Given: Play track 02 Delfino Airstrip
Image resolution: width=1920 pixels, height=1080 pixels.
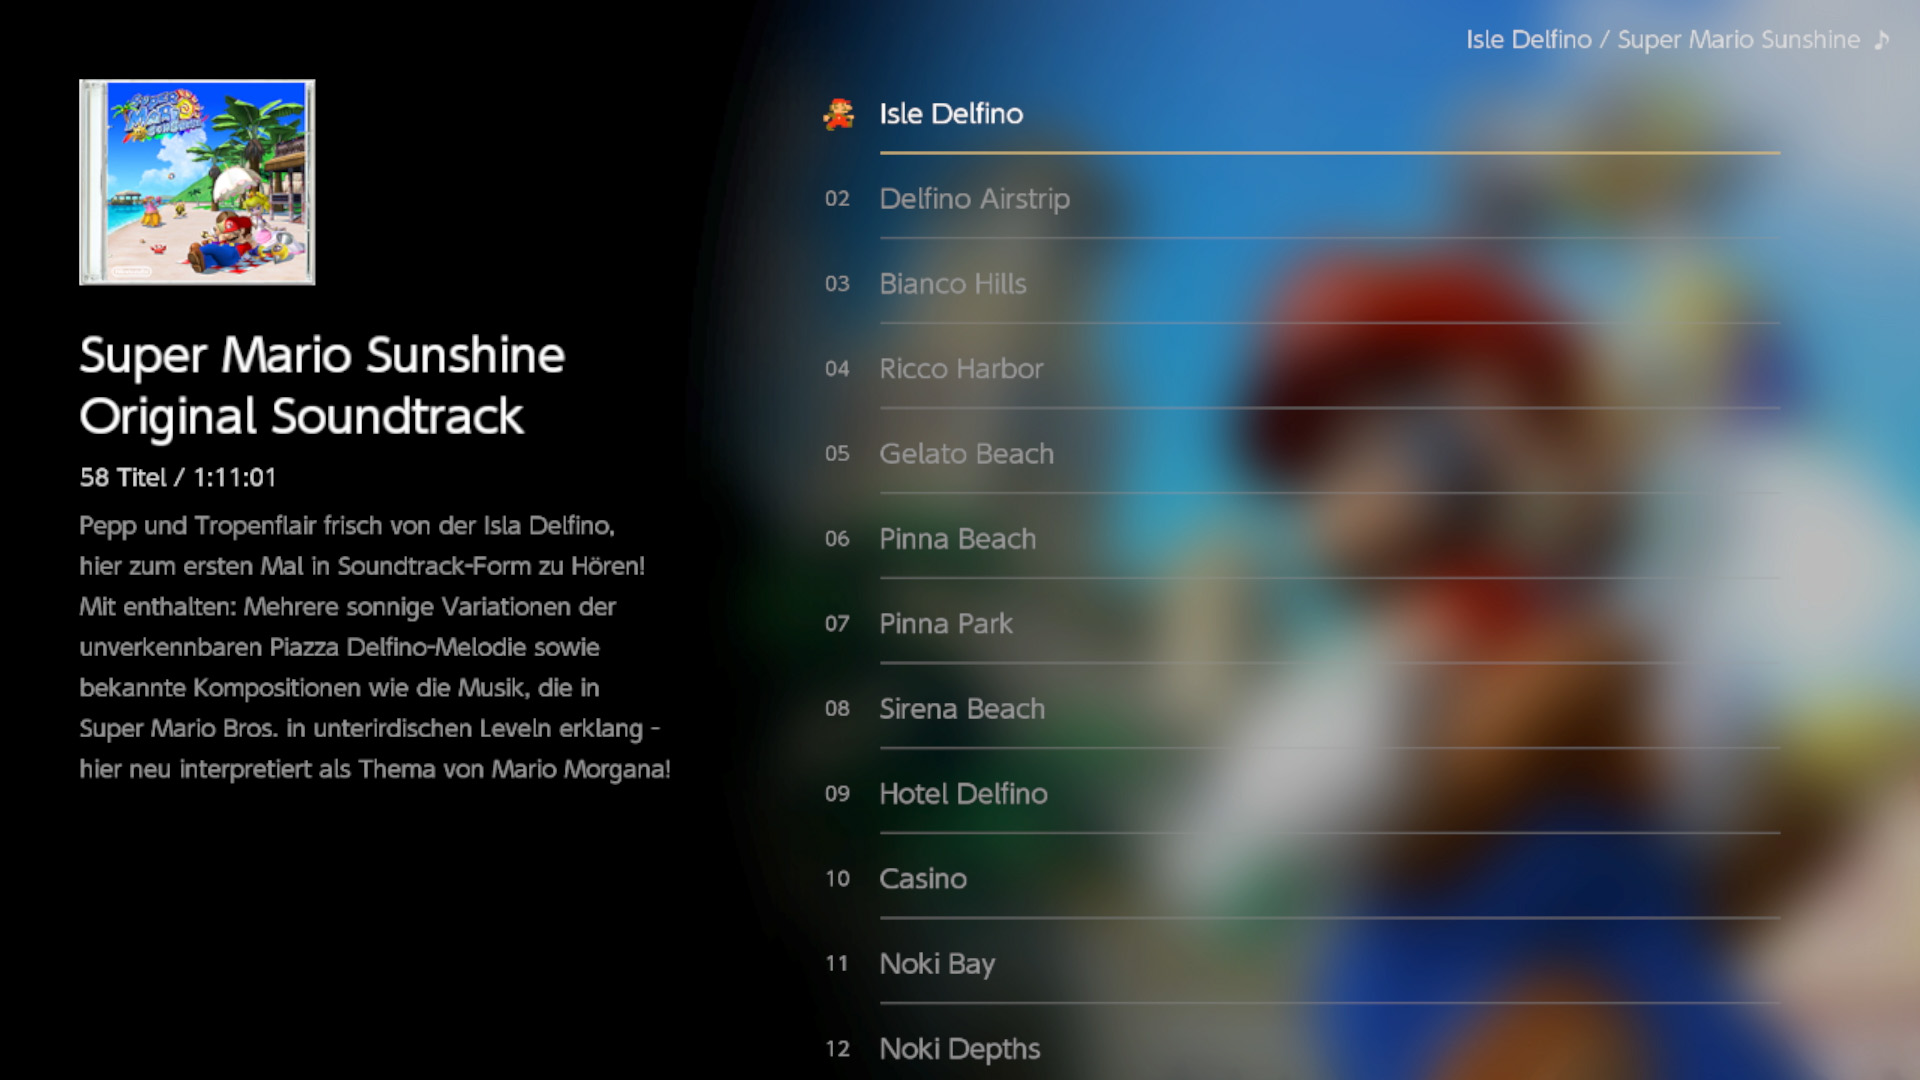Looking at the screenshot, I should pos(974,199).
